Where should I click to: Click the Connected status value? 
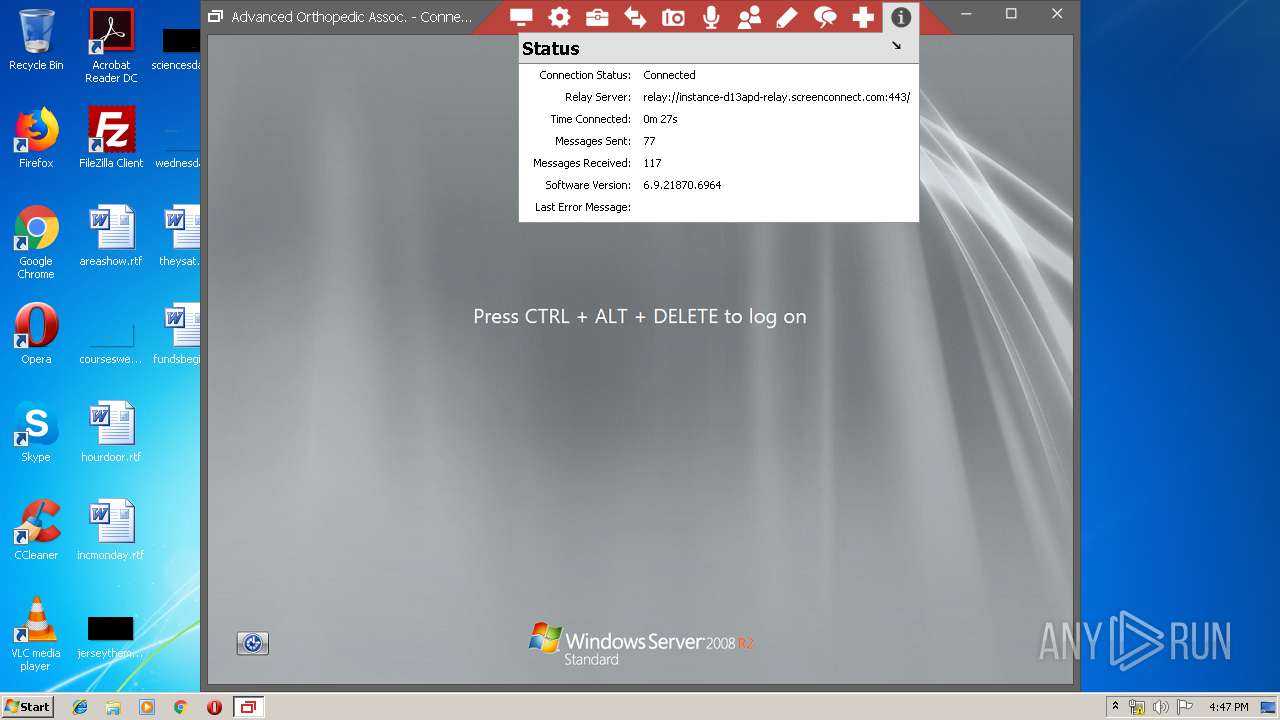click(x=669, y=75)
